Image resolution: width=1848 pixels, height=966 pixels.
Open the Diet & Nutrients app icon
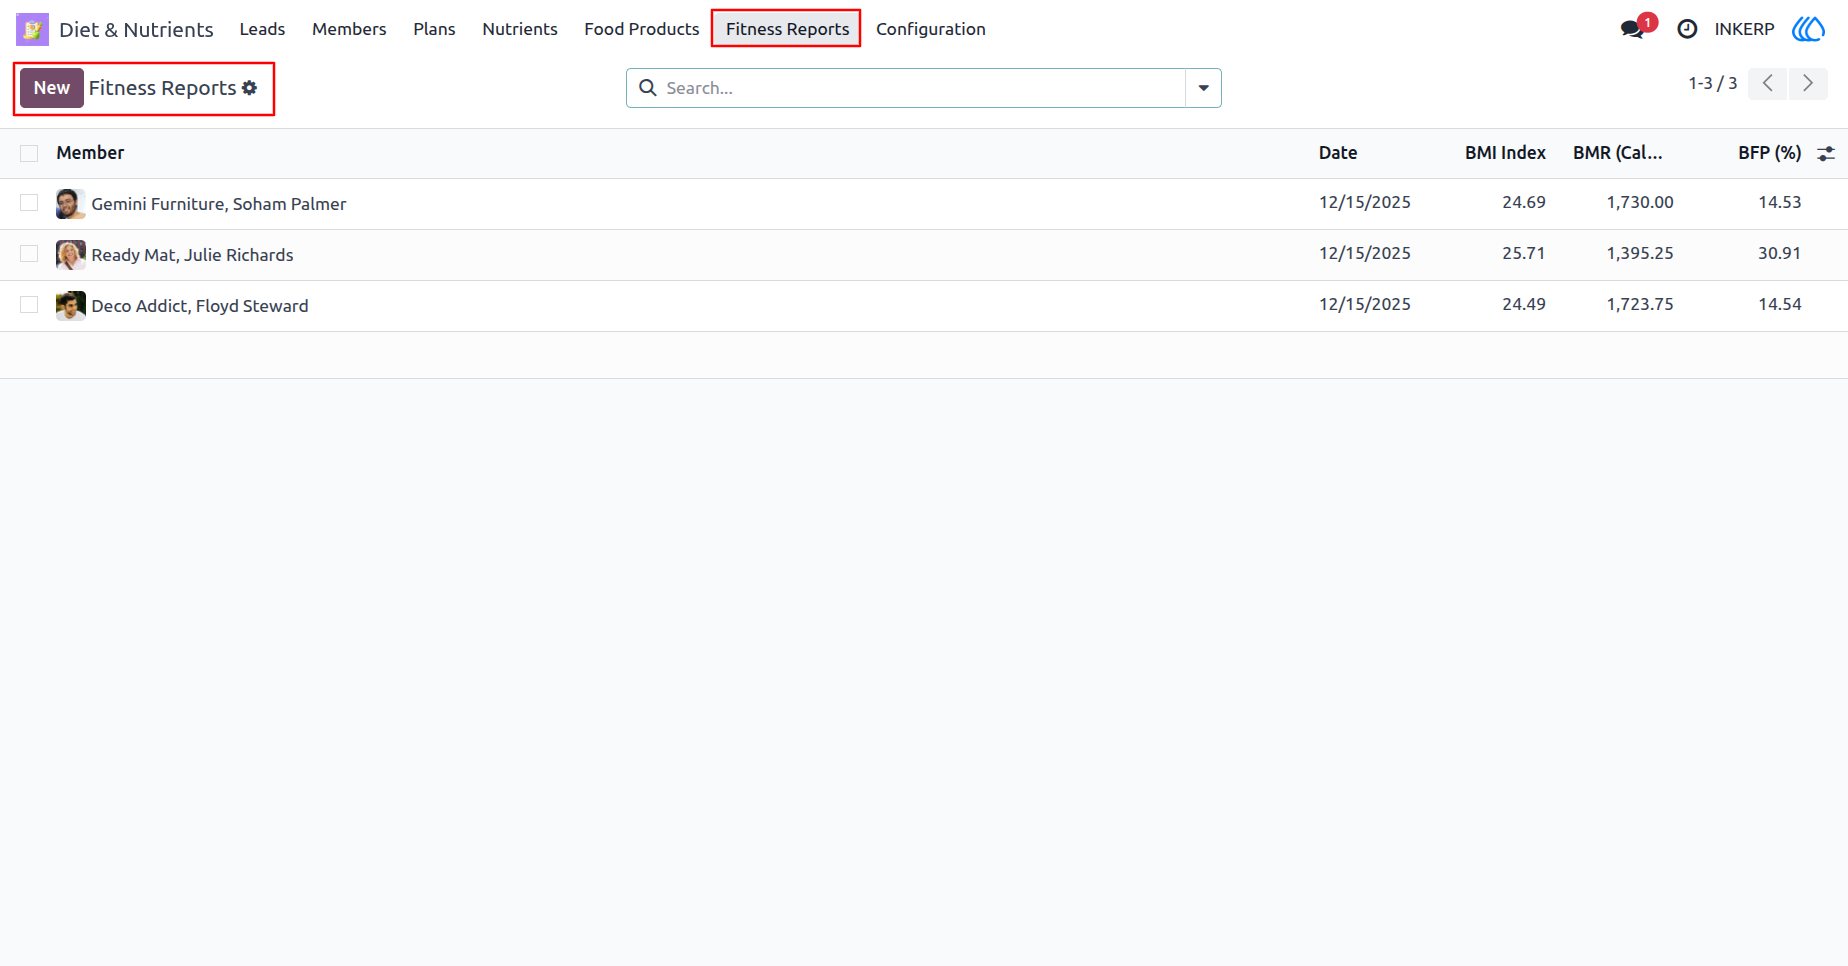32,29
